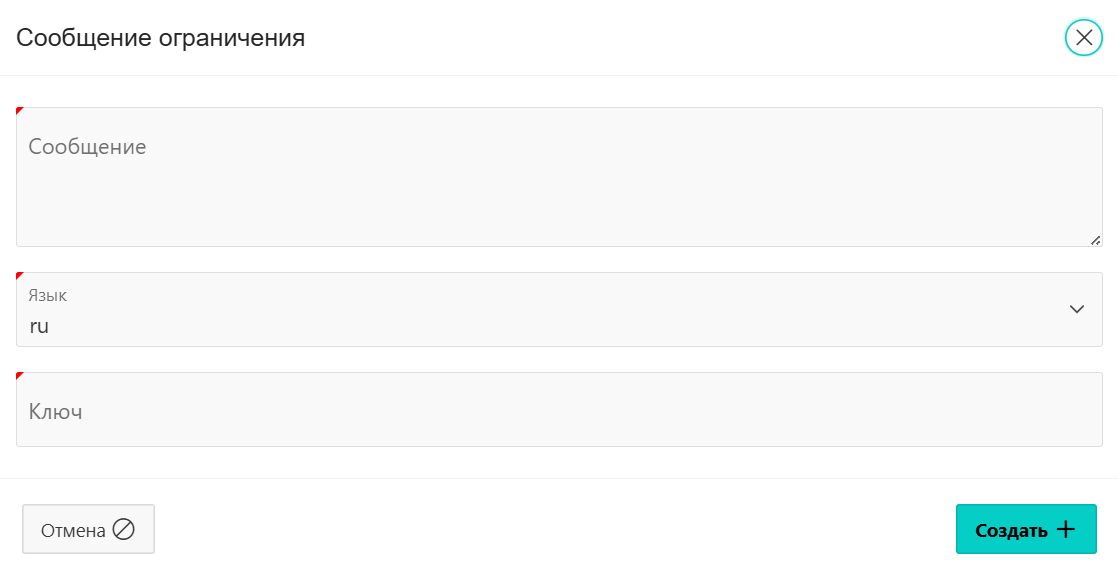This screenshot has width=1118, height=579.
Task: Select the current 'ru' language value
Action: click(39, 327)
